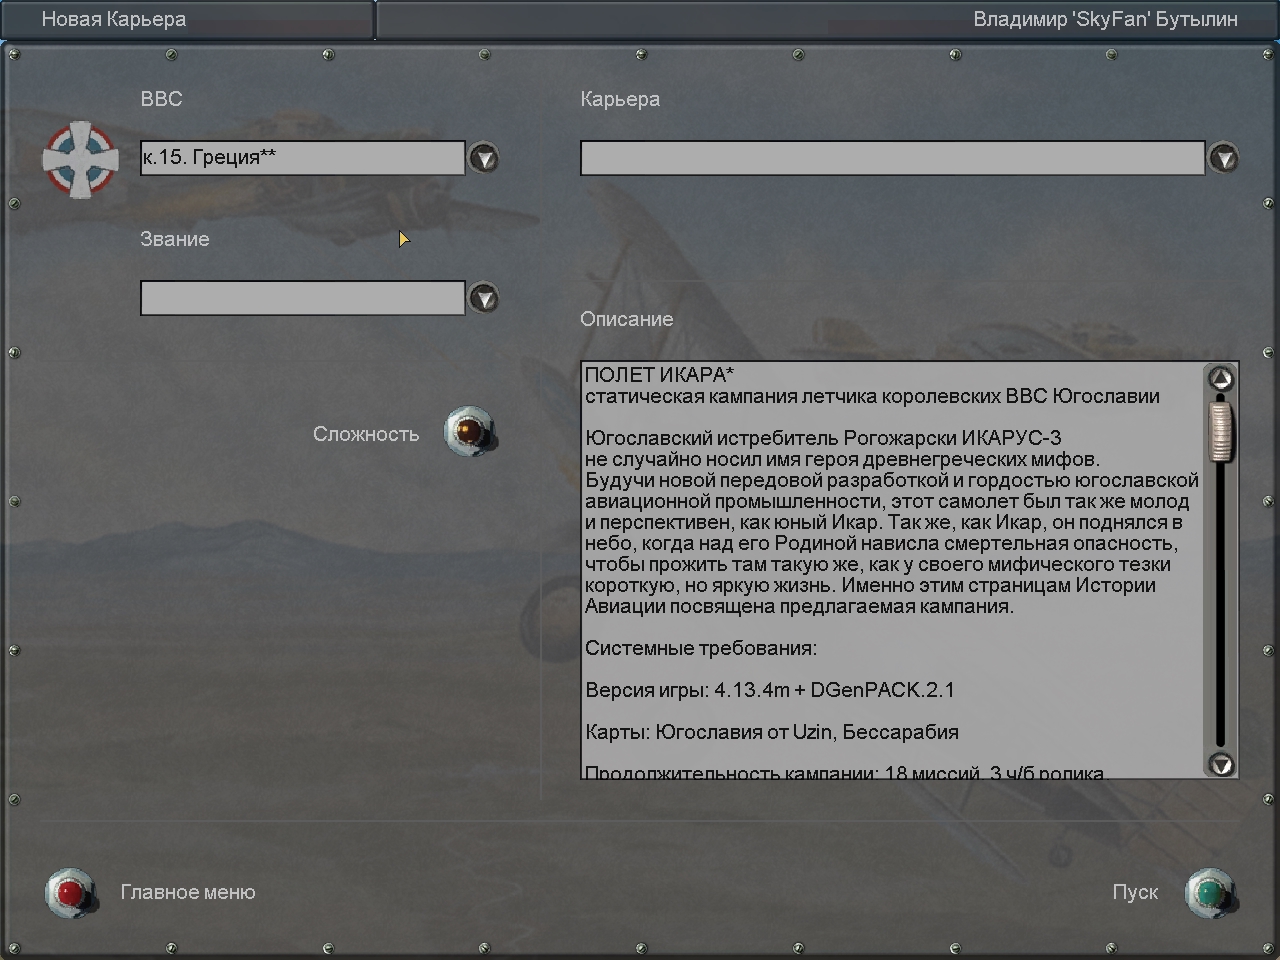Click the Новая Карьера title header
This screenshot has width=1280, height=960.
(x=114, y=19)
